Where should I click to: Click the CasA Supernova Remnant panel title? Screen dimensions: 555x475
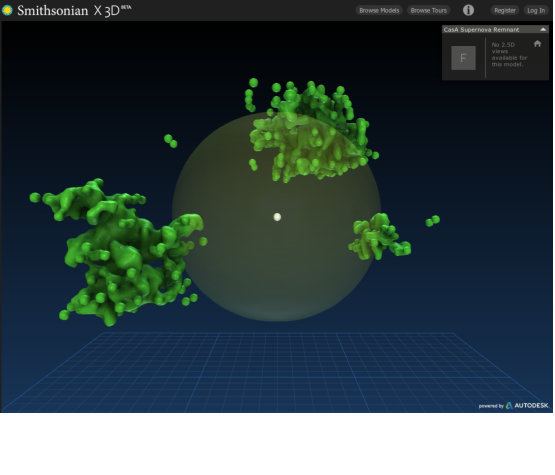pyautogui.click(x=481, y=30)
